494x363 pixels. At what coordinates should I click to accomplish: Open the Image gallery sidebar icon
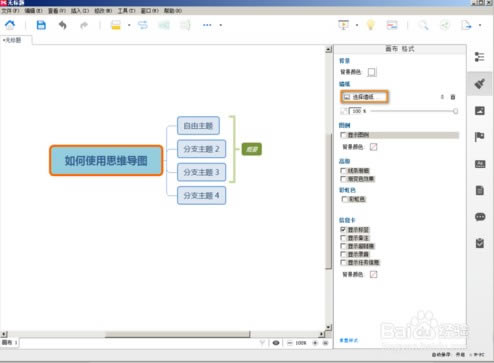[x=480, y=110]
